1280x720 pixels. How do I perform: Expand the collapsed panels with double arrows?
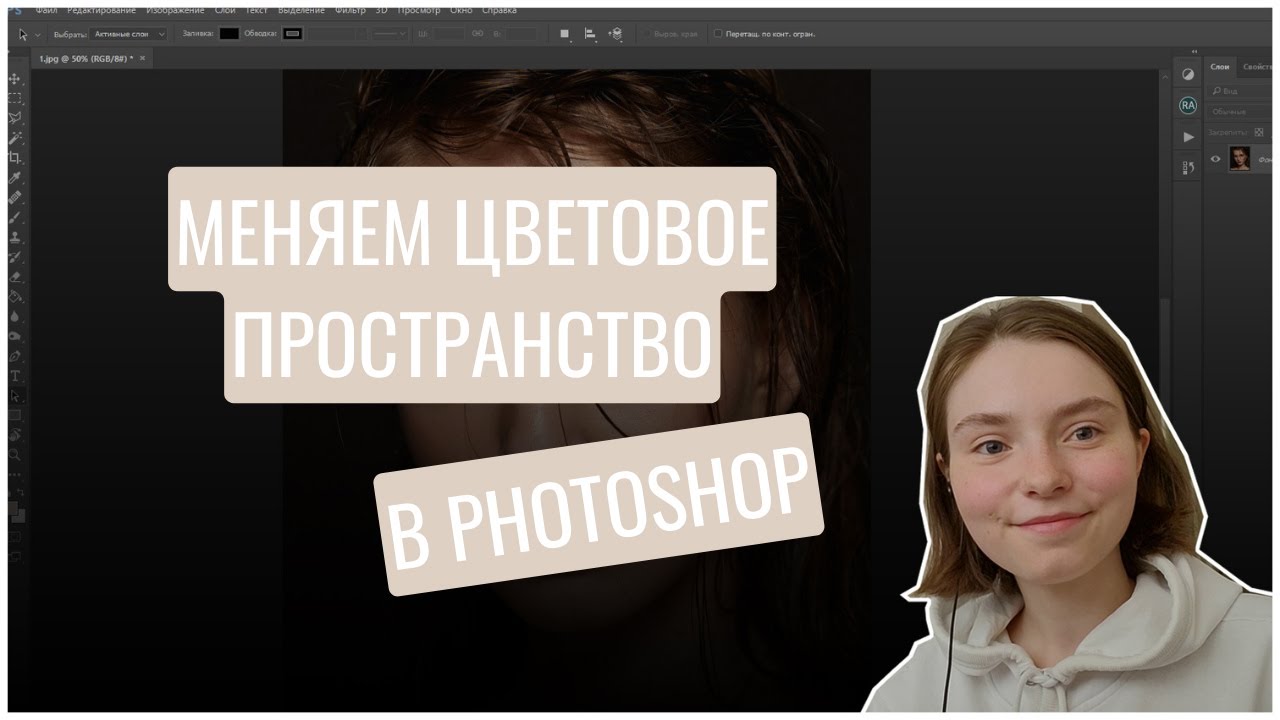pos(1194,52)
